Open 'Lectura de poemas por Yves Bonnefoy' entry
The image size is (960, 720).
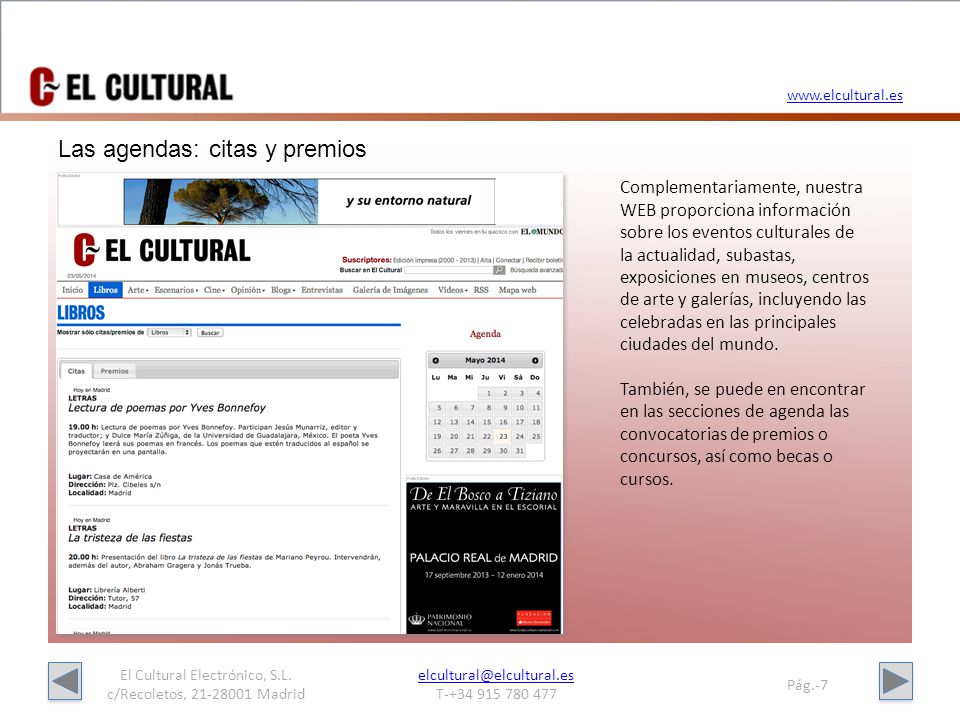pyautogui.click(x=167, y=408)
